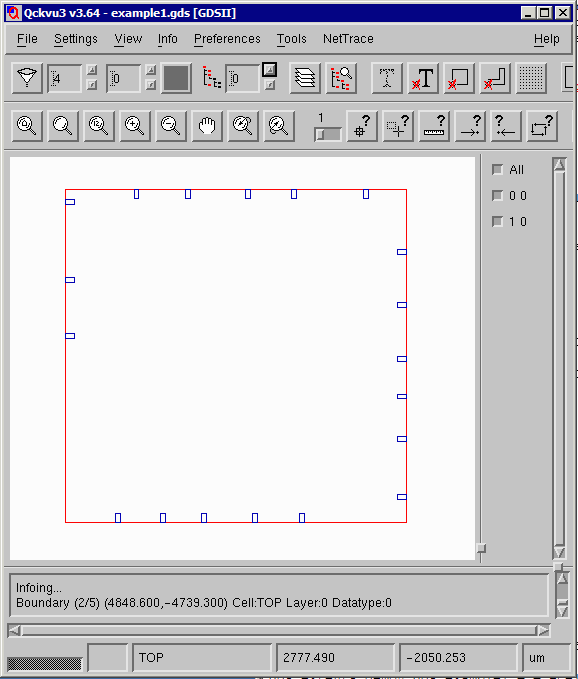The height and width of the screenshot is (679, 578).
Task: Click the hierarchy tree icon beside depth field
Action: pos(212,78)
